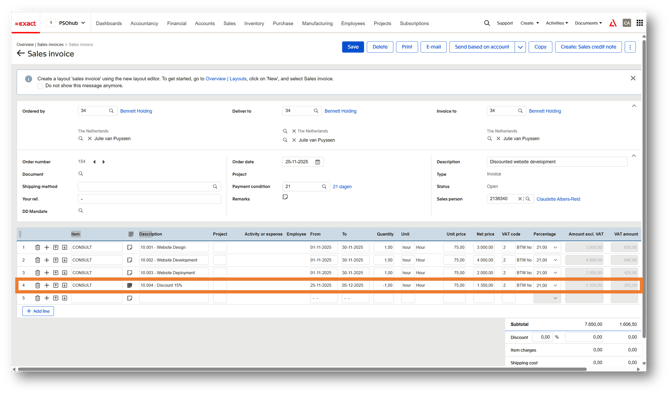Clear Ordered by contact Julie van Puyssen

click(89, 139)
